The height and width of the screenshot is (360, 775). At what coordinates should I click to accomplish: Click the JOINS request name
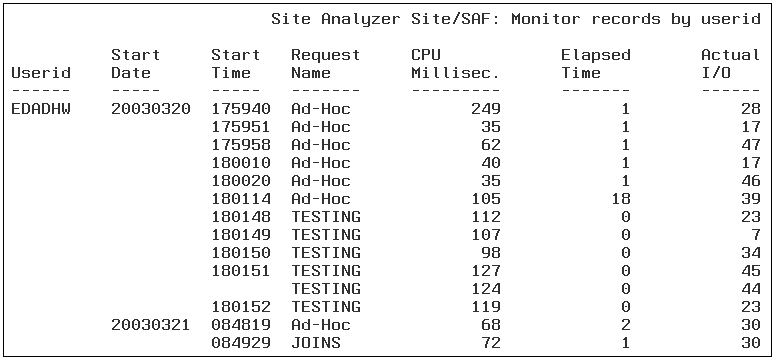point(315,343)
